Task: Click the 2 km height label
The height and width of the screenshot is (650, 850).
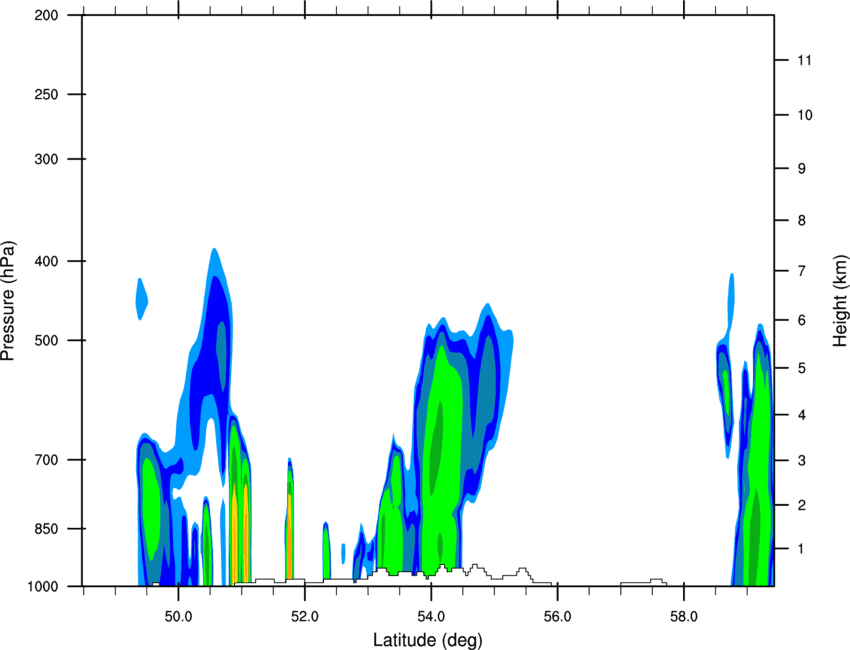Action: click(x=802, y=505)
